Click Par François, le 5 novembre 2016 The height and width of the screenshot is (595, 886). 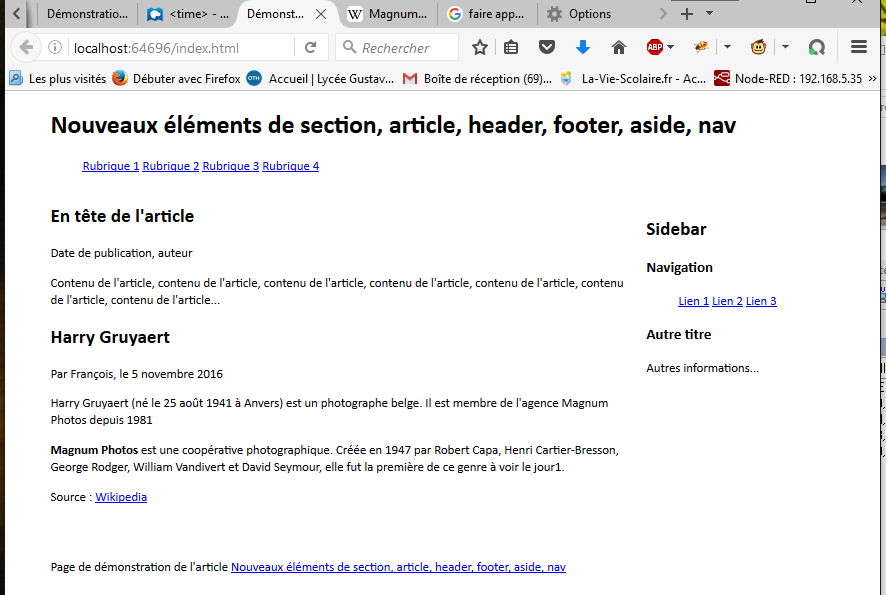coord(137,374)
